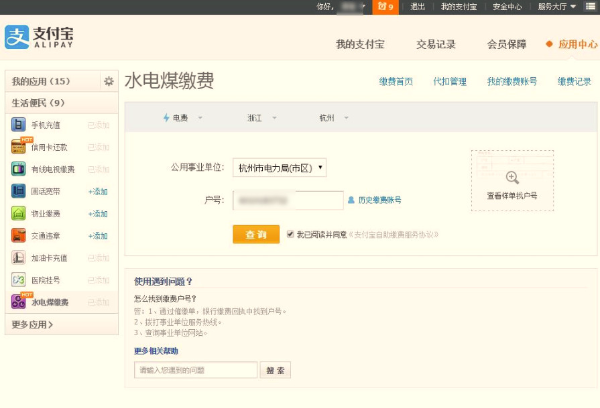Viewport: 600px width, 408px height.
Task: Toggle the 我已阅读并同意 agreement checkbox
Action: pos(290,234)
